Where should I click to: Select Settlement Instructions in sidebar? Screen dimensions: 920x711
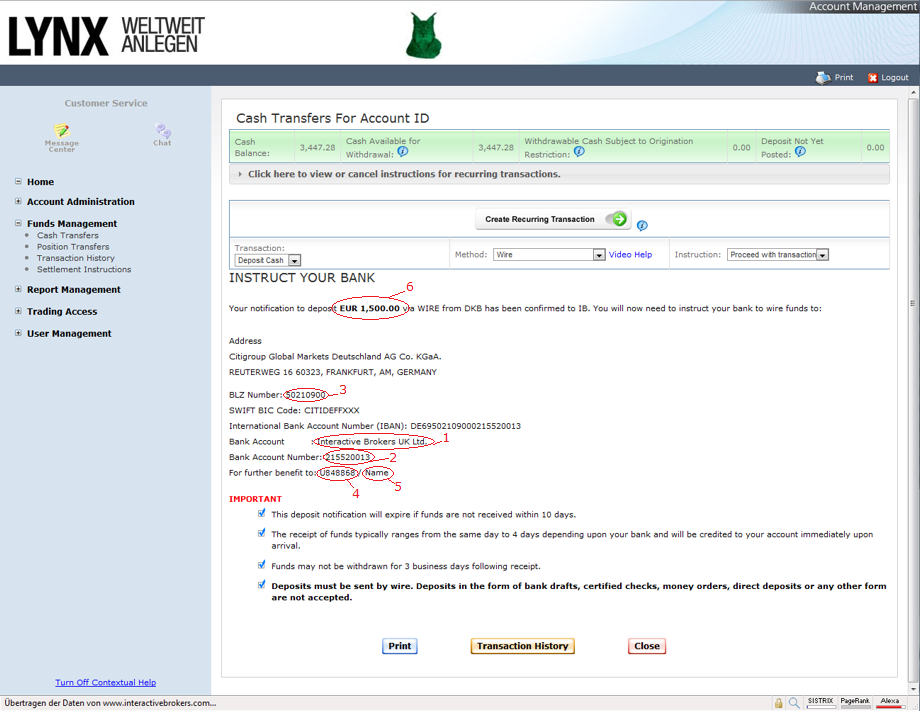[84, 269]
